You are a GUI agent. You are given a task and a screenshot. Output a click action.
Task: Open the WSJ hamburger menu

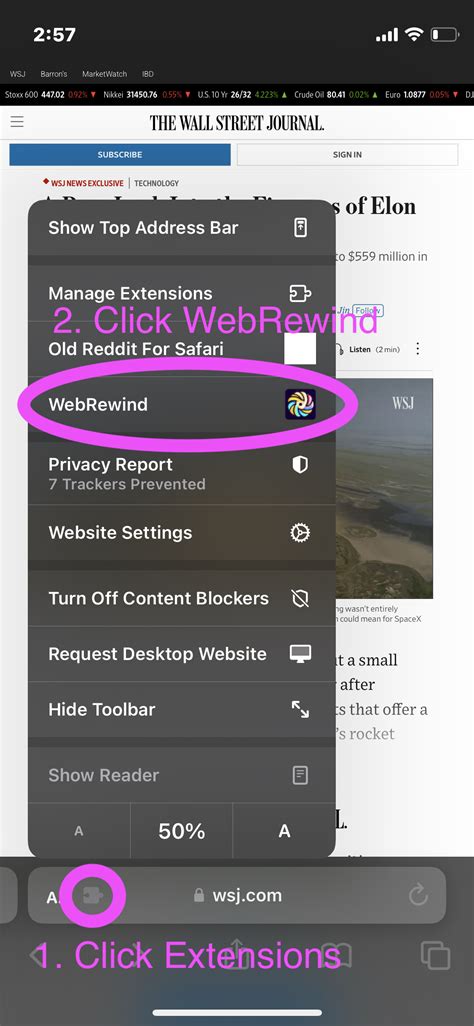(x=17, y=122)
